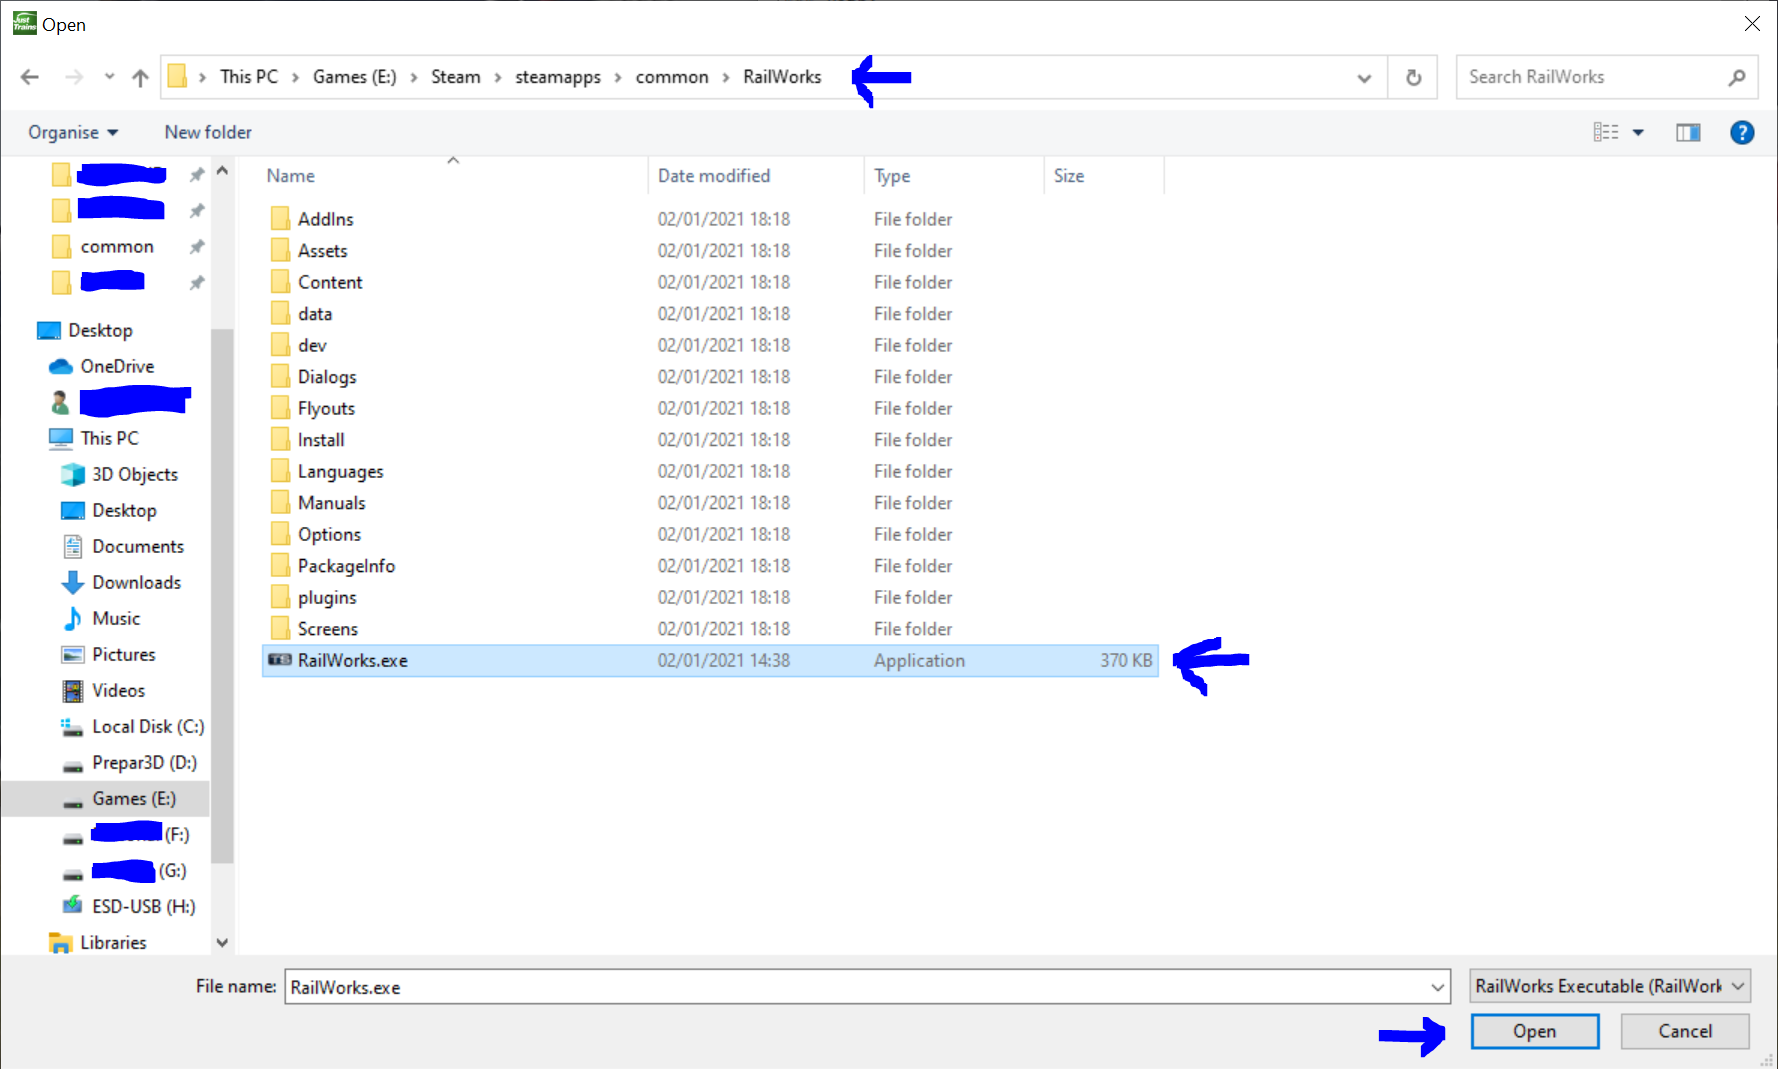Select OneDrive in the navigation pane
The width and height of the screenshot is (1778, 1069).
117,366
